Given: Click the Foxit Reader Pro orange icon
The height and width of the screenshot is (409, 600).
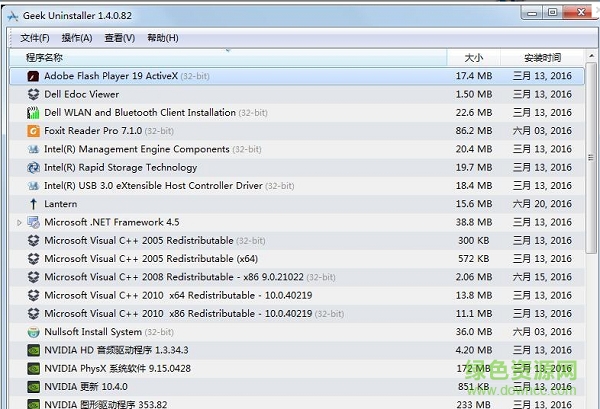Looking at the screenshot, I should 33,131.
